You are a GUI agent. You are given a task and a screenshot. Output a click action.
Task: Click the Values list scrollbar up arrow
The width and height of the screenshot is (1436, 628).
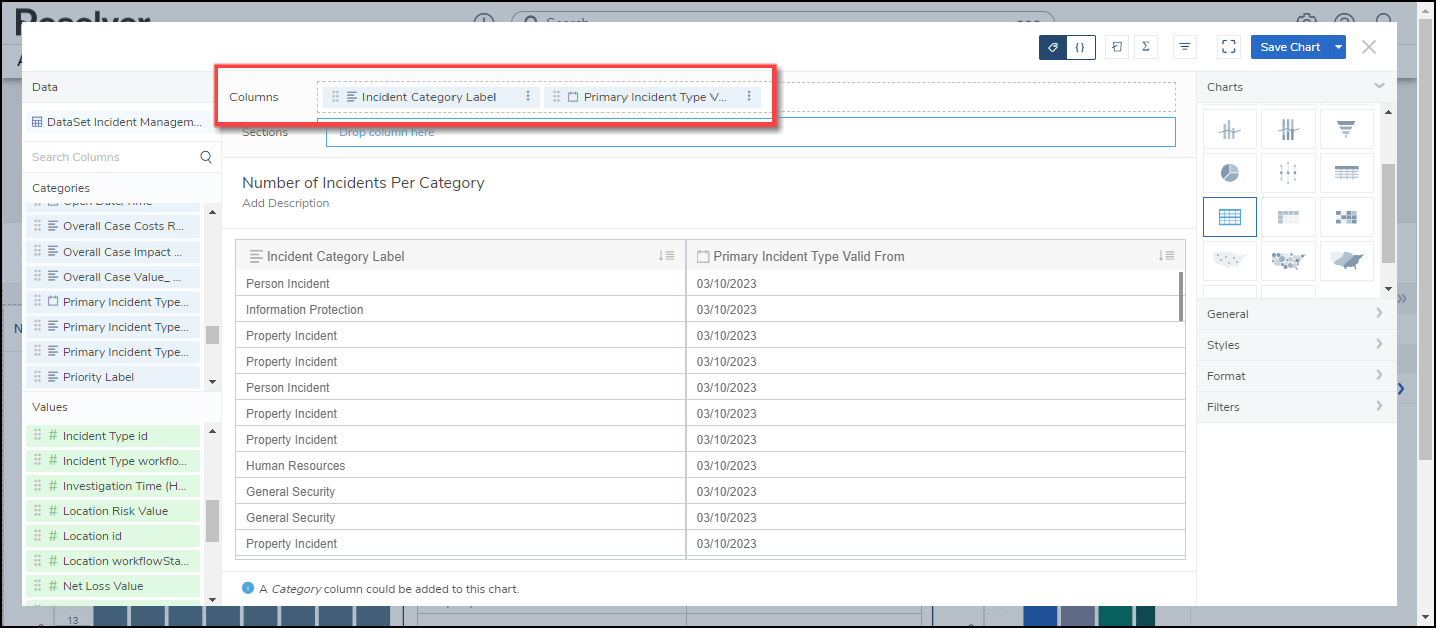(211, 431)
